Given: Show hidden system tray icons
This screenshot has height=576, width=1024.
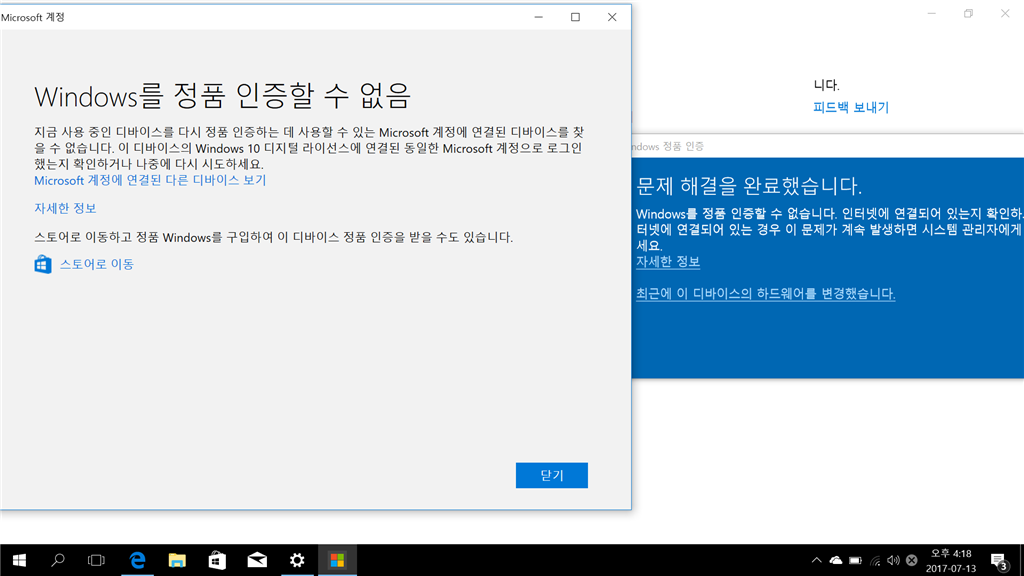Looking at the screenshot, I should (816, 560).
